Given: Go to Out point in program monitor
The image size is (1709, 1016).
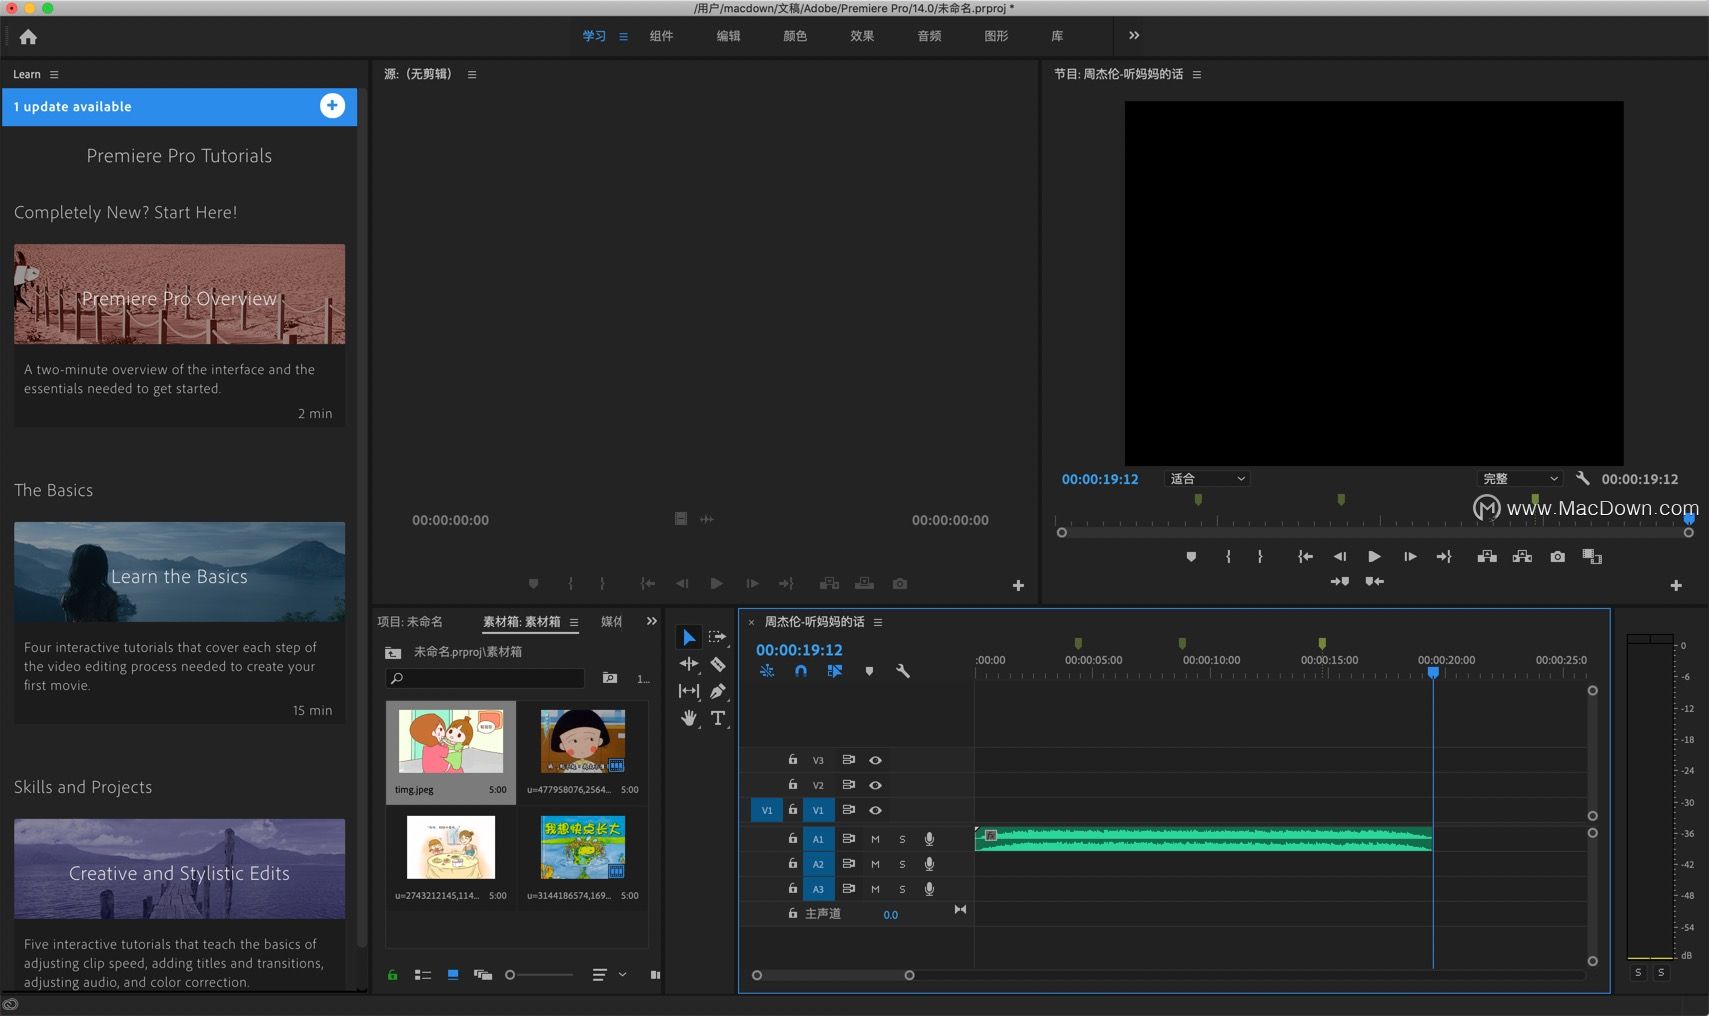Looking at the screenshot, I should tap(1444, 557).
